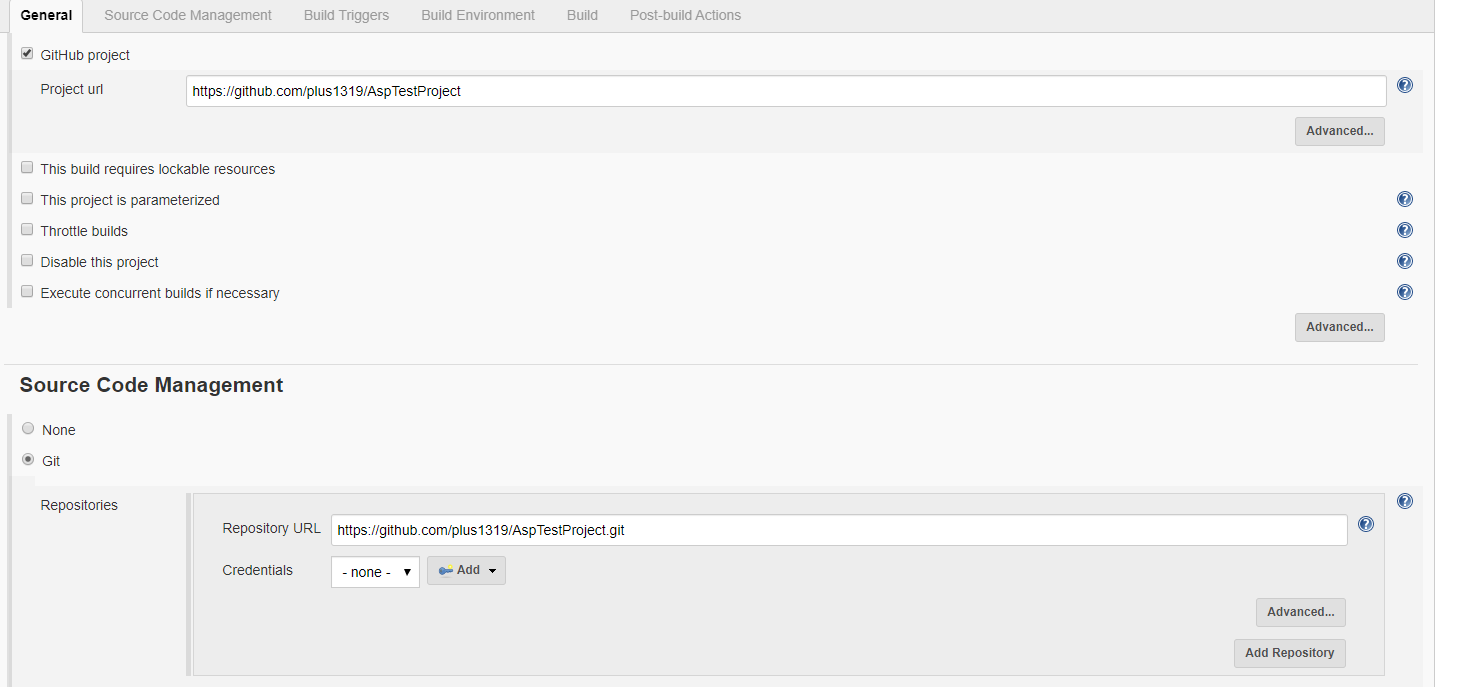Screen dimensions: 1466x687
Task: Open help for Disable this project
Action: 1404,261
